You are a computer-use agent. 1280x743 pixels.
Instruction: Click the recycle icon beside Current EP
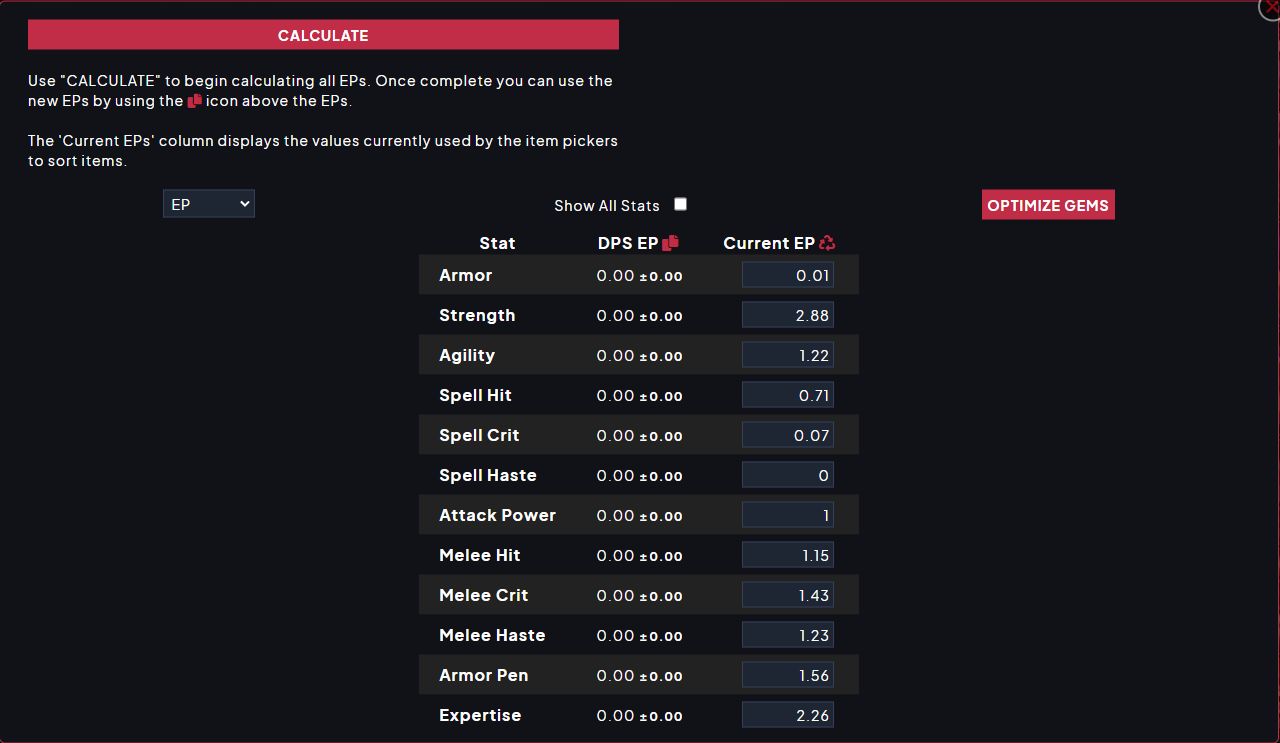[827, 243]
